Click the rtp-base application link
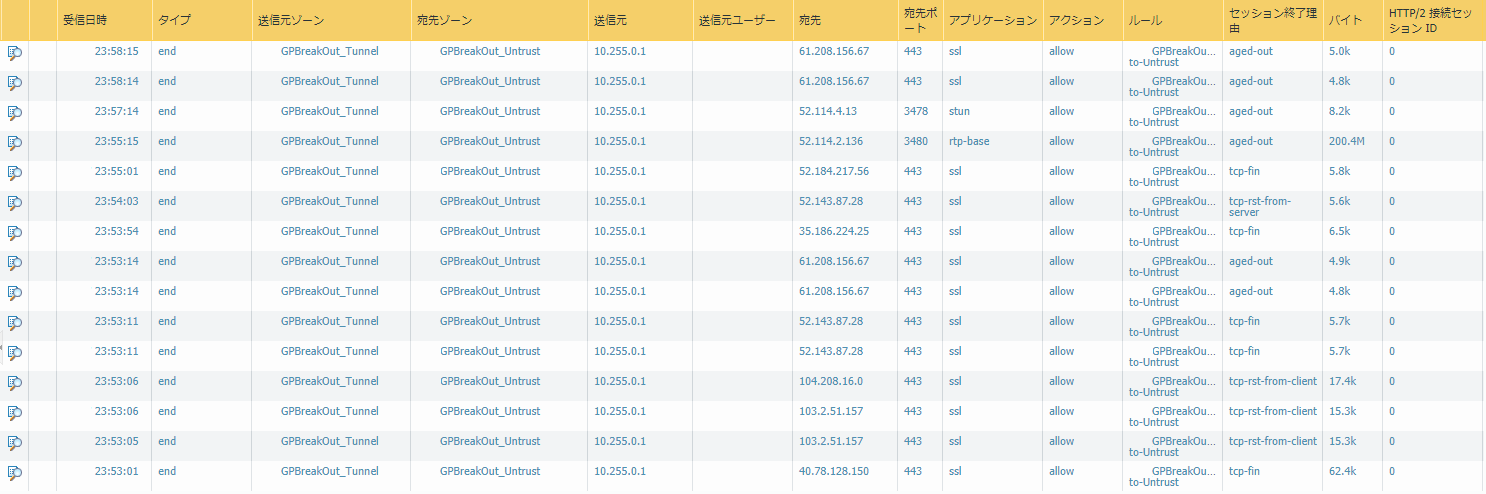 tap(969, 141)
